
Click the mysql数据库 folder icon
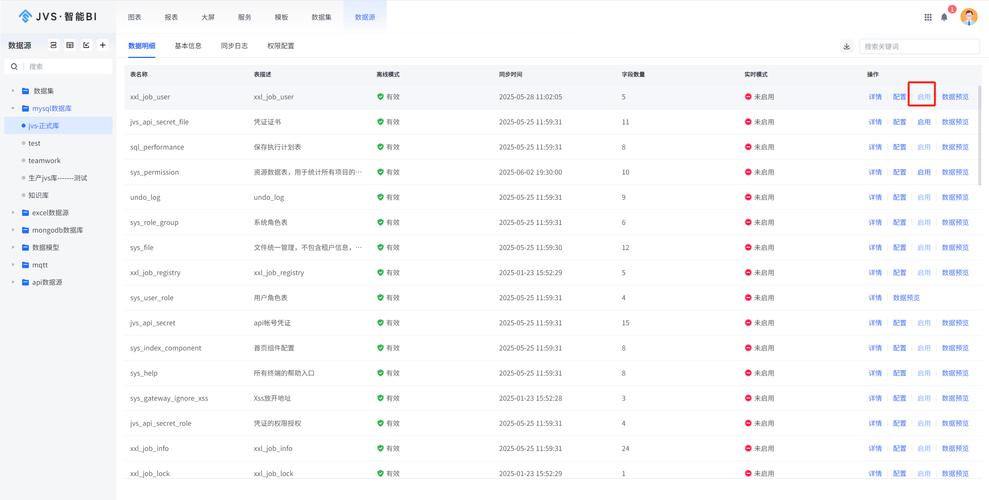click(x=25, y=108)
